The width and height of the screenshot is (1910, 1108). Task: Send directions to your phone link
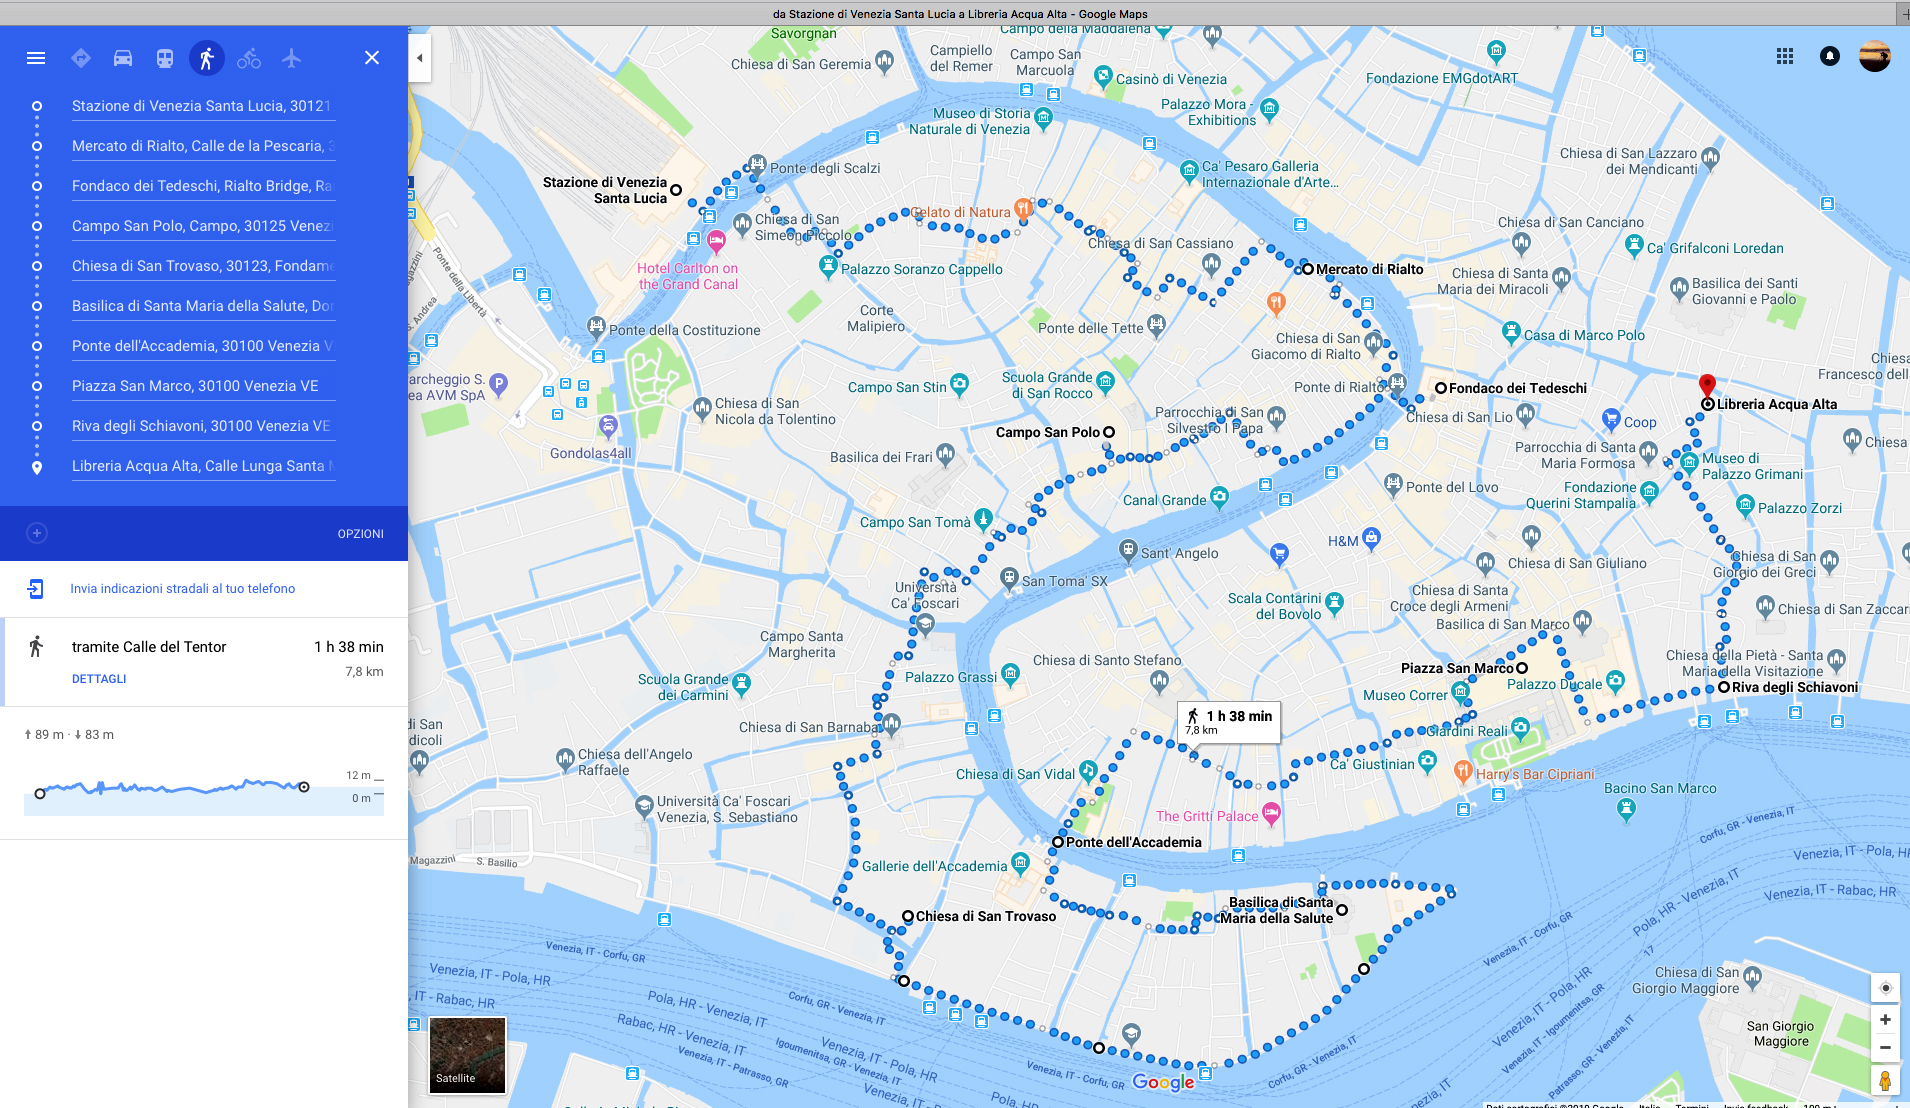coord(183,589)
